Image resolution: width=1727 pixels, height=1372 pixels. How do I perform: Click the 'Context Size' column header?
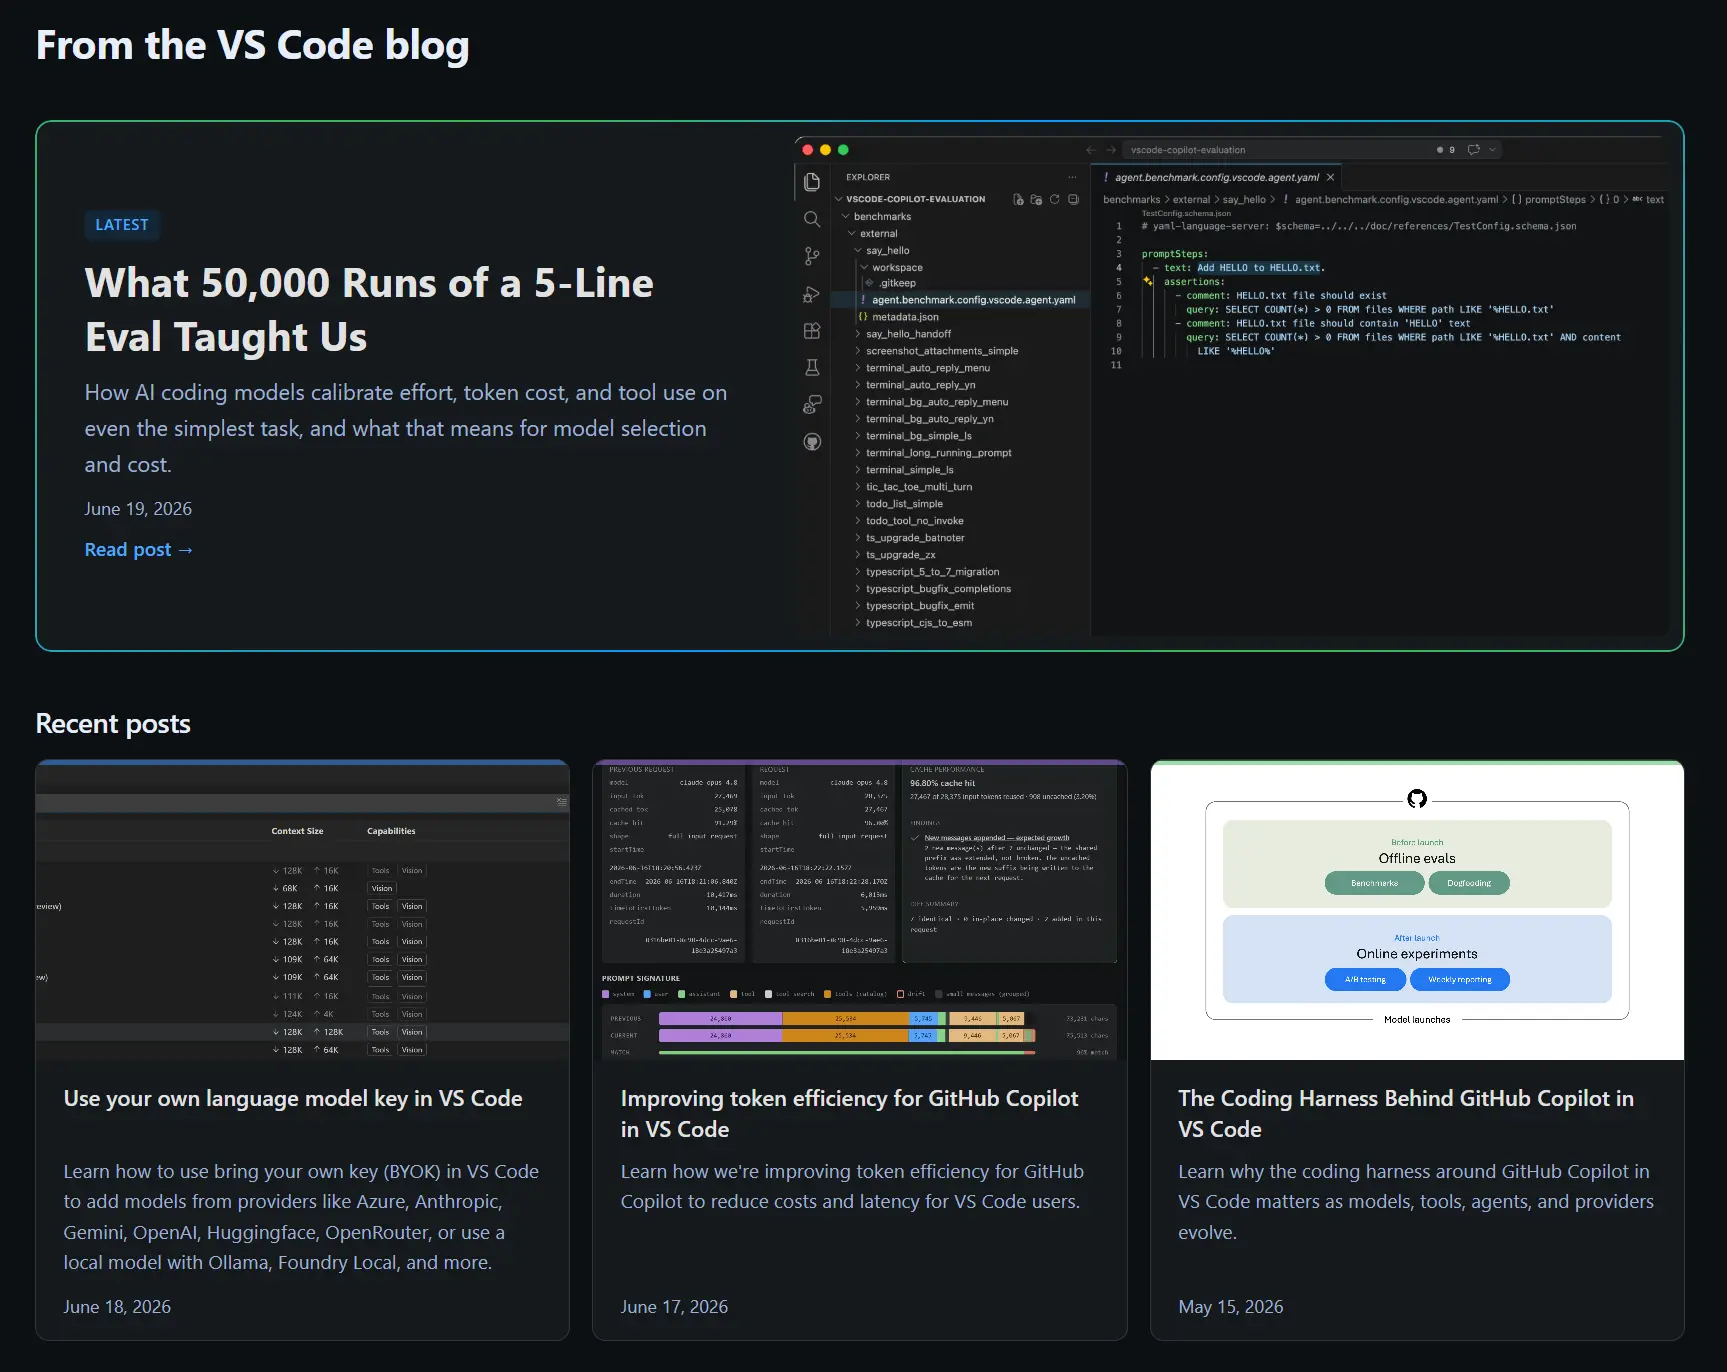tap(297, 831)
